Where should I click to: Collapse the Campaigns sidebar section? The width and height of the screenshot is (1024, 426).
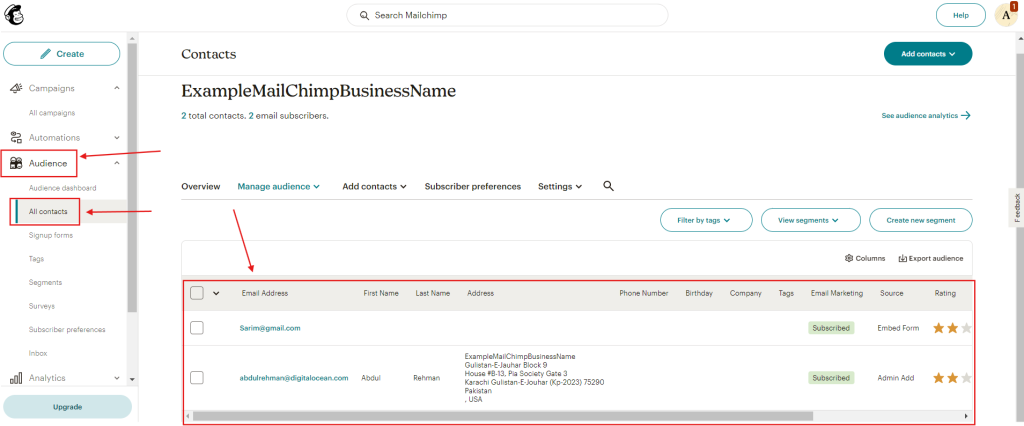(117, 88)
